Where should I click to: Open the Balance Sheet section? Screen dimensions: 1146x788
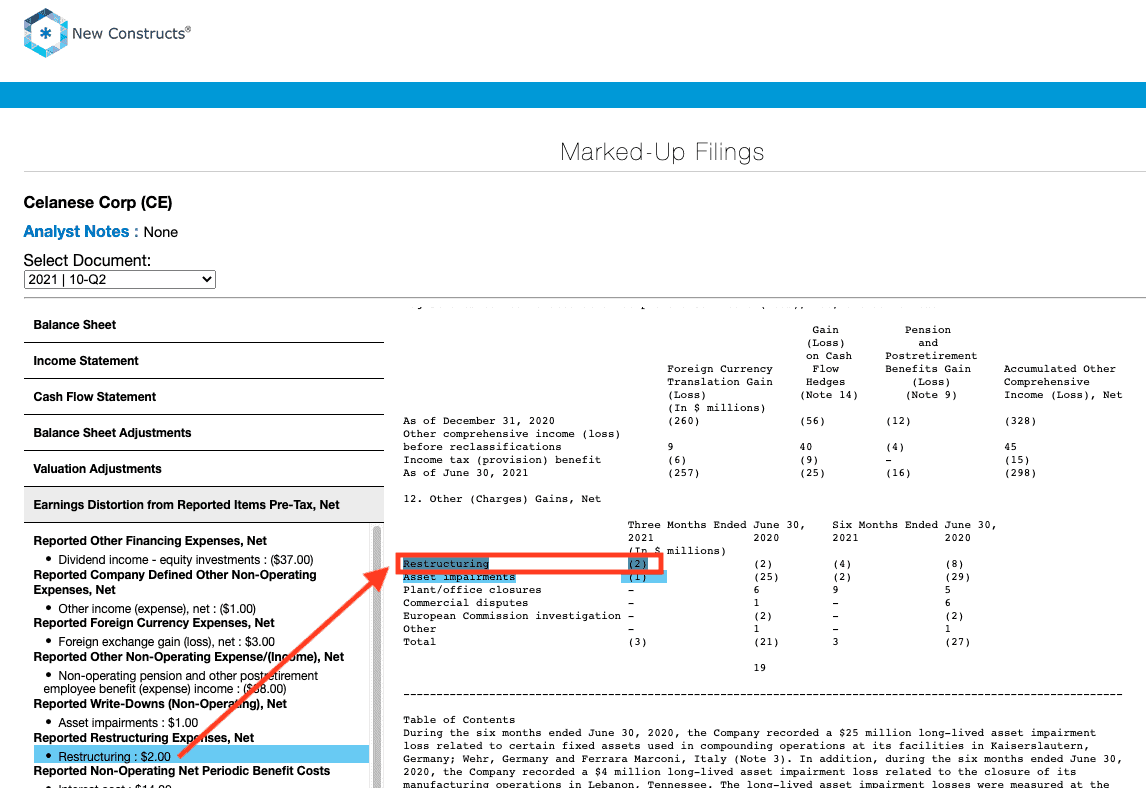(204, 325)
